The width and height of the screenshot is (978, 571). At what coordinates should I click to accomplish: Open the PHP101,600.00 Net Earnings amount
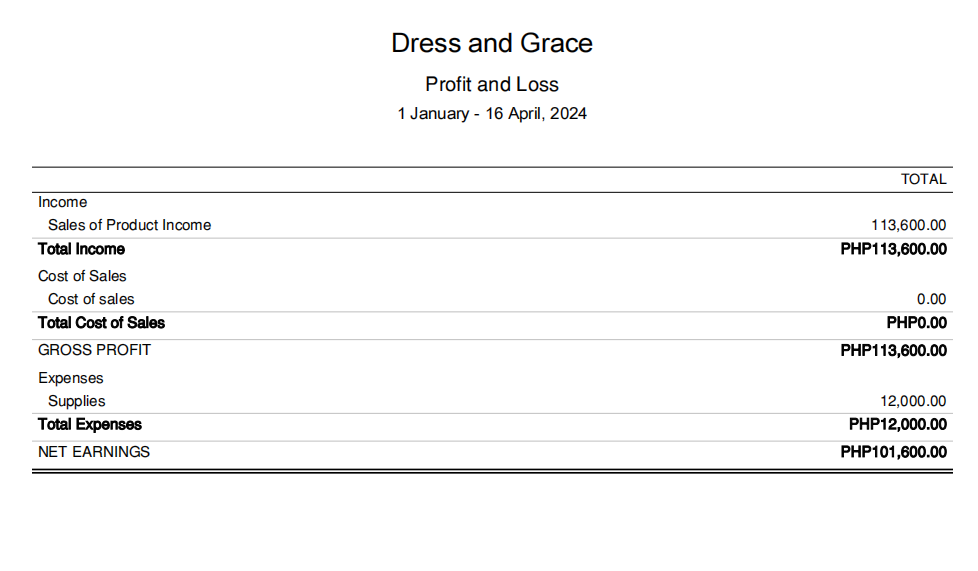click(x=893, y=452)
